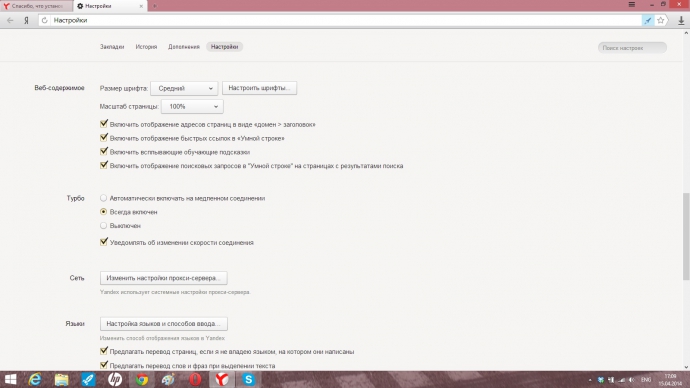This screenshot has height=388, width=690.
Task: Click 'Настройка языков и способов ввода...' button
Action: tap(164, 324)
